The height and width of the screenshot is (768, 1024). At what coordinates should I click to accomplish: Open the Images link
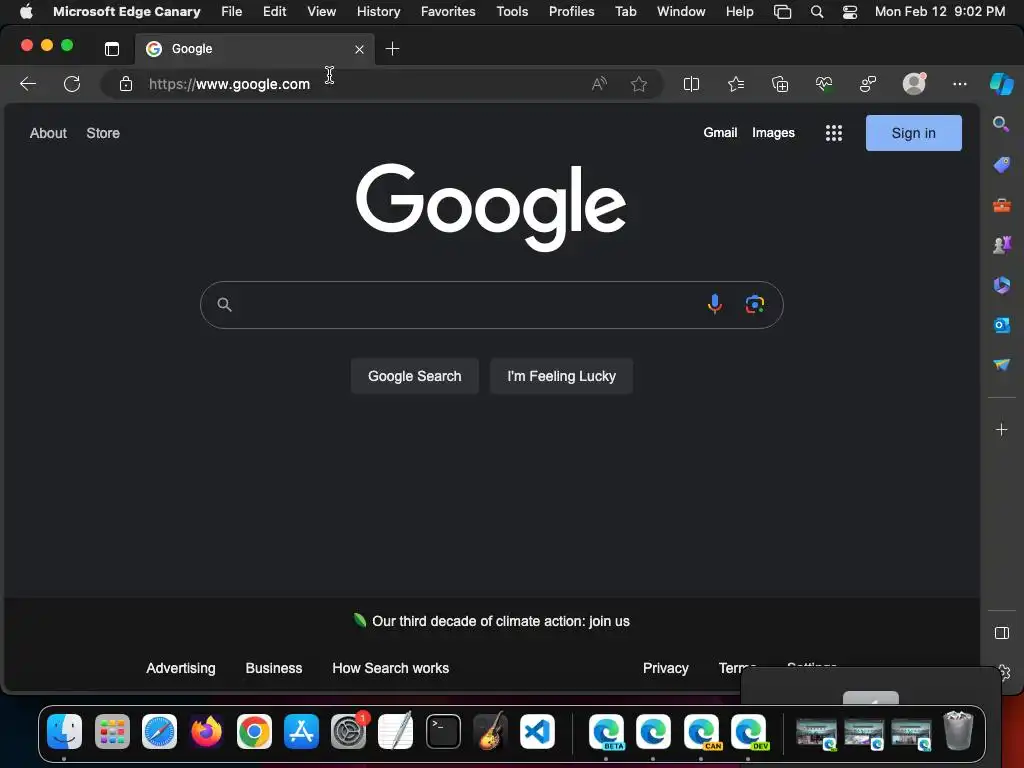773,133
